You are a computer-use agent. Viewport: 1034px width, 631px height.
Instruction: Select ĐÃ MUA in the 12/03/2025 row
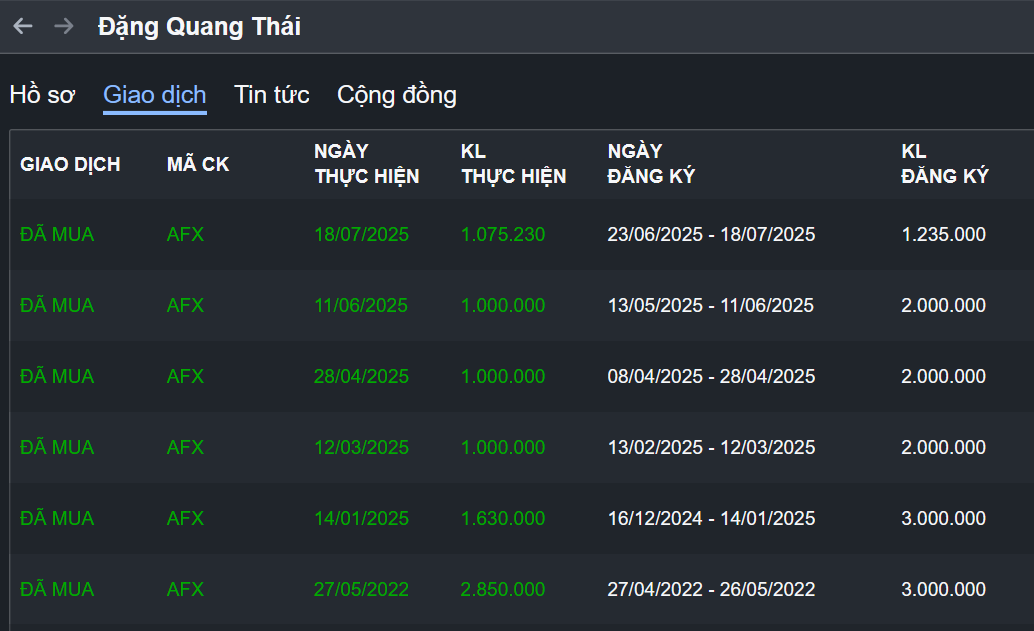(57, 447)
